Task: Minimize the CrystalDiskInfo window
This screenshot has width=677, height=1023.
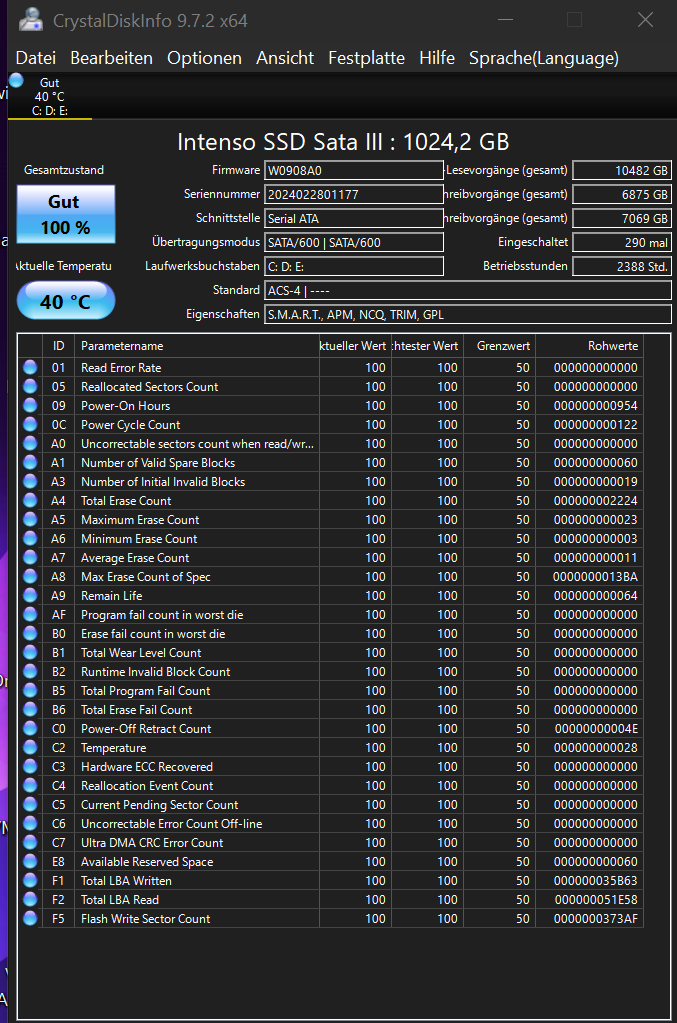Action: coord(505,20)
